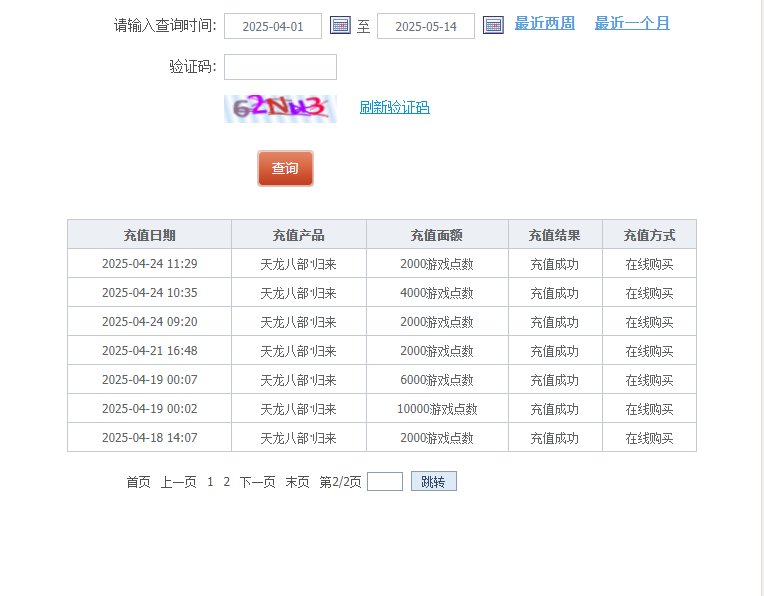The width and height of the screenshot is (764, 596).
Task: Focus the 验证码 input box
Action: [280, 67]
